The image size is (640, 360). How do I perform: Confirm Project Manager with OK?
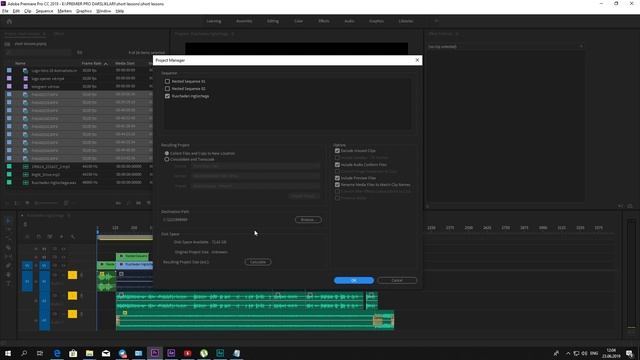(354, 280)
